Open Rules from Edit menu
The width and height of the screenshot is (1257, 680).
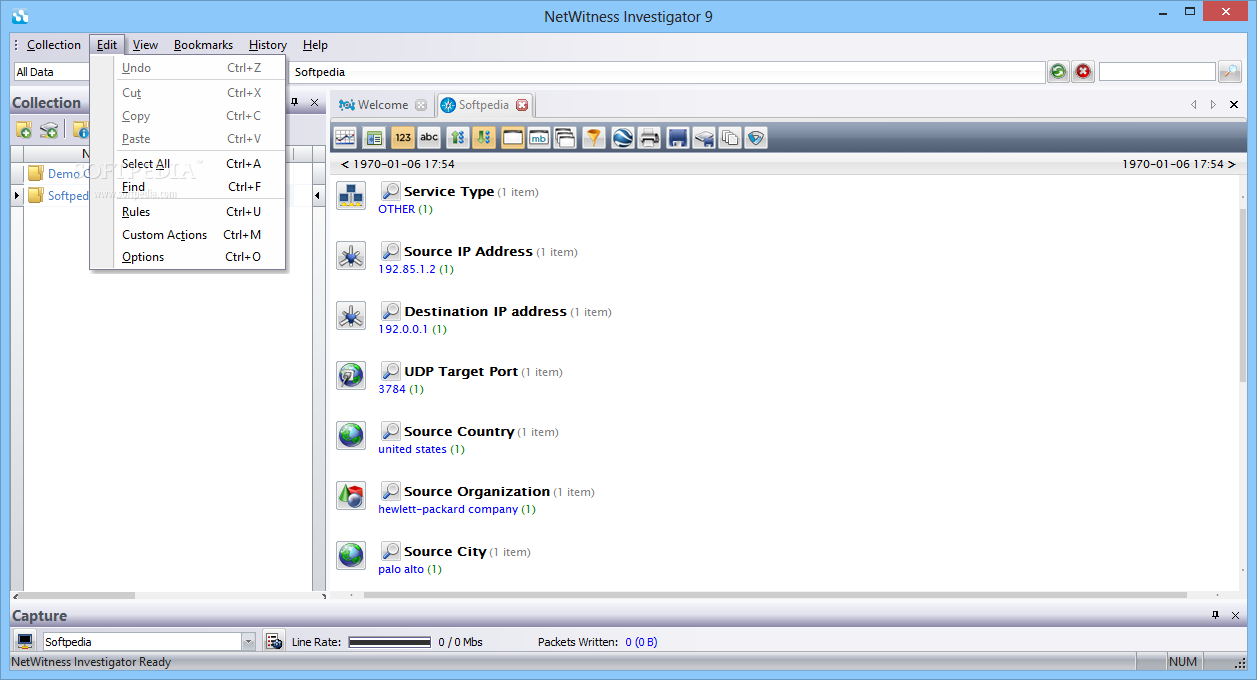[188, 212]
